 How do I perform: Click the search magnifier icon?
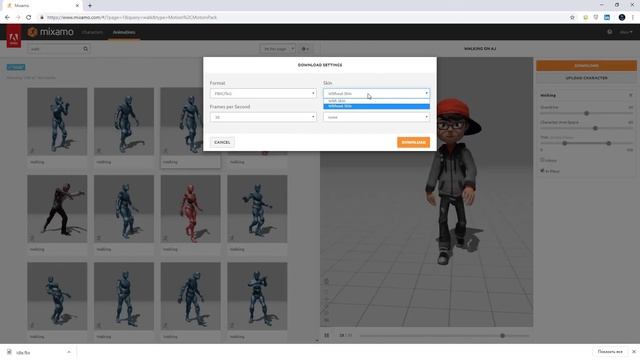(85, 49)
